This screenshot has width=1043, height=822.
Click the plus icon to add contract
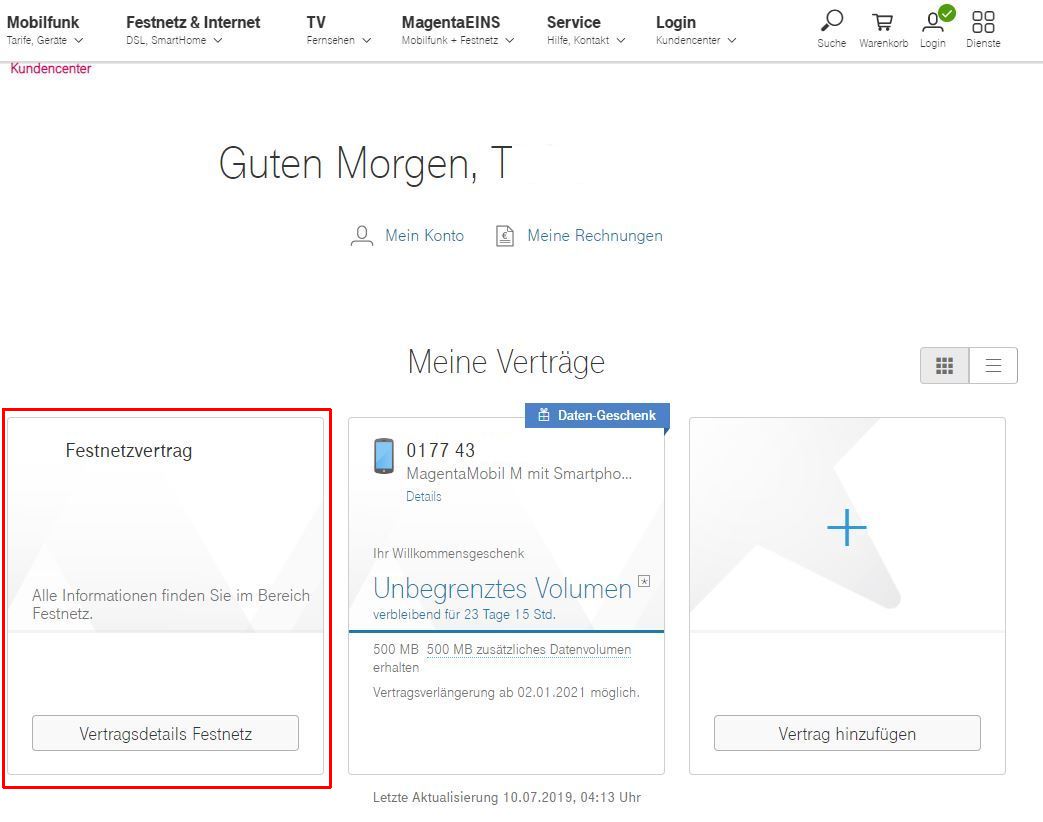click(x=847, y=527)
